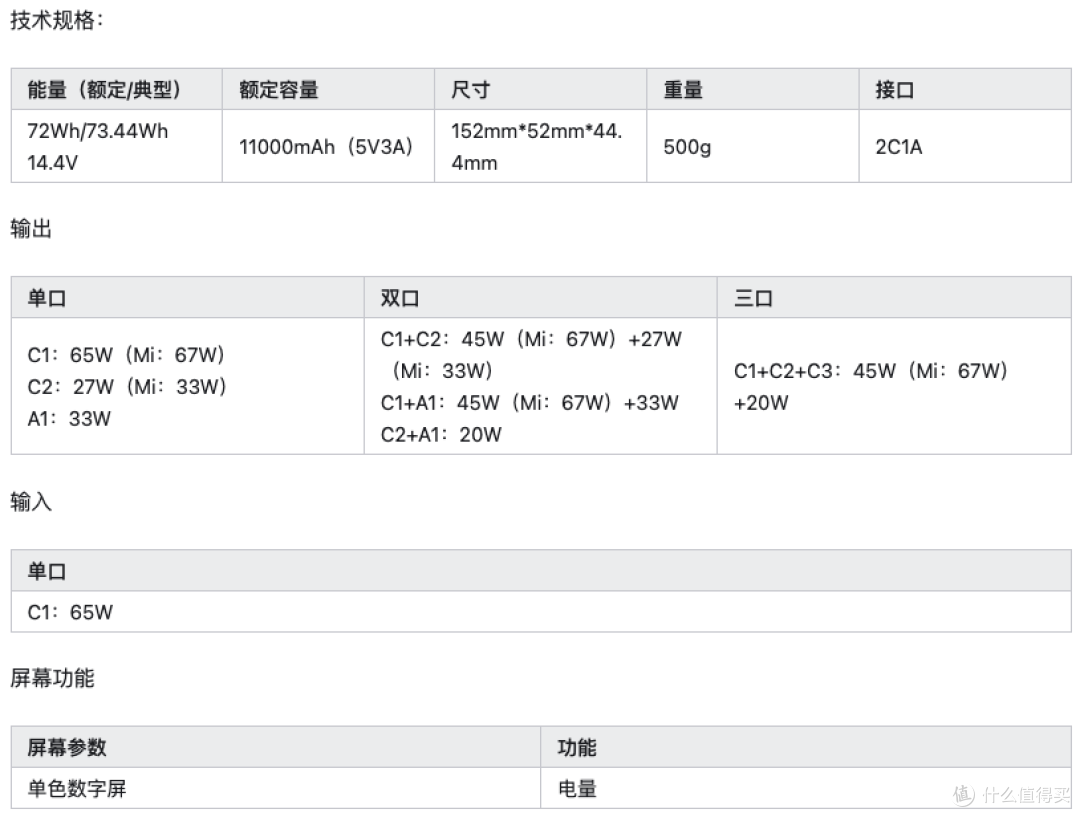Click the C2+A1: 20W text line
The image size is (1080, 817).
coord(442,435)
